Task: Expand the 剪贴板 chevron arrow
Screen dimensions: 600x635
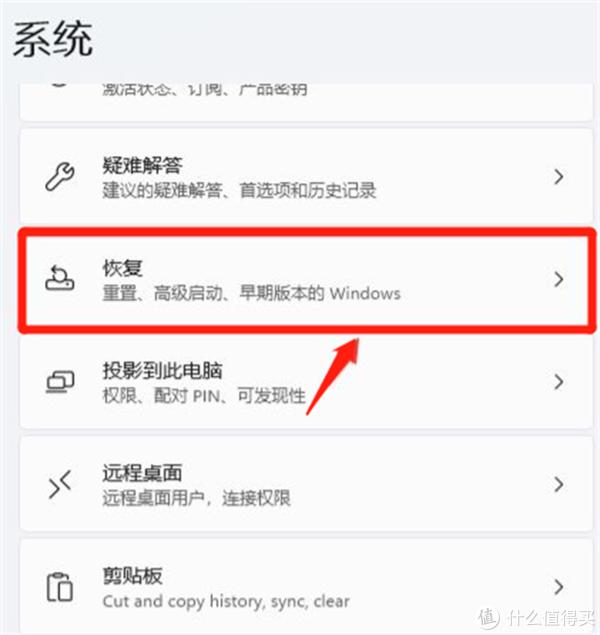Action: [559, 586]
